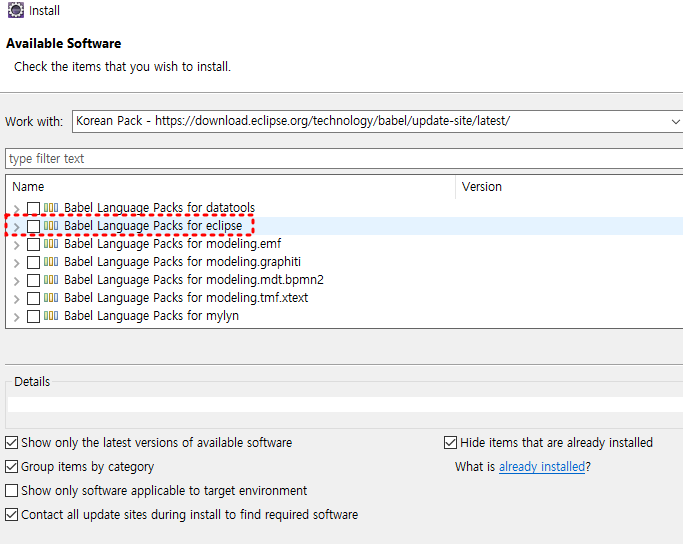Select Babel Language Packs for modeling.emf row text

pyautogui.click(x=172, y=243)
